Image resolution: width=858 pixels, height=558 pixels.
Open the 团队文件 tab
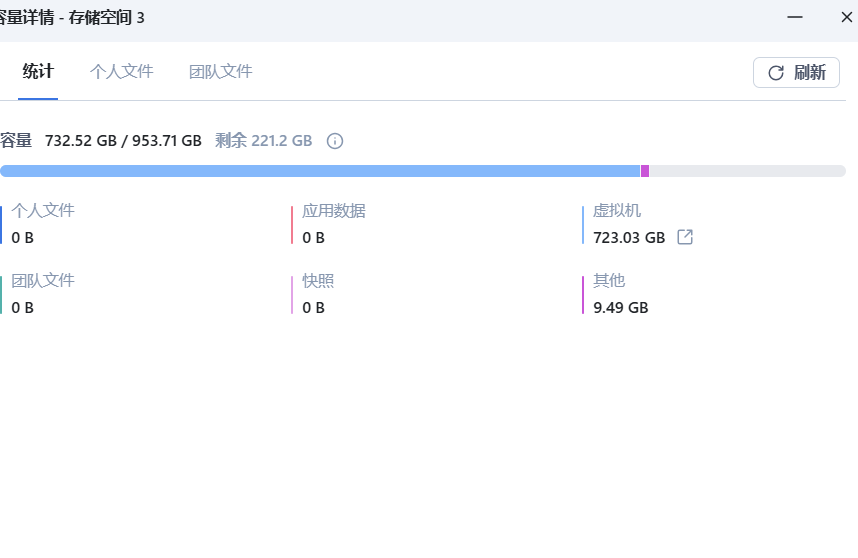(x=220, y=72)
